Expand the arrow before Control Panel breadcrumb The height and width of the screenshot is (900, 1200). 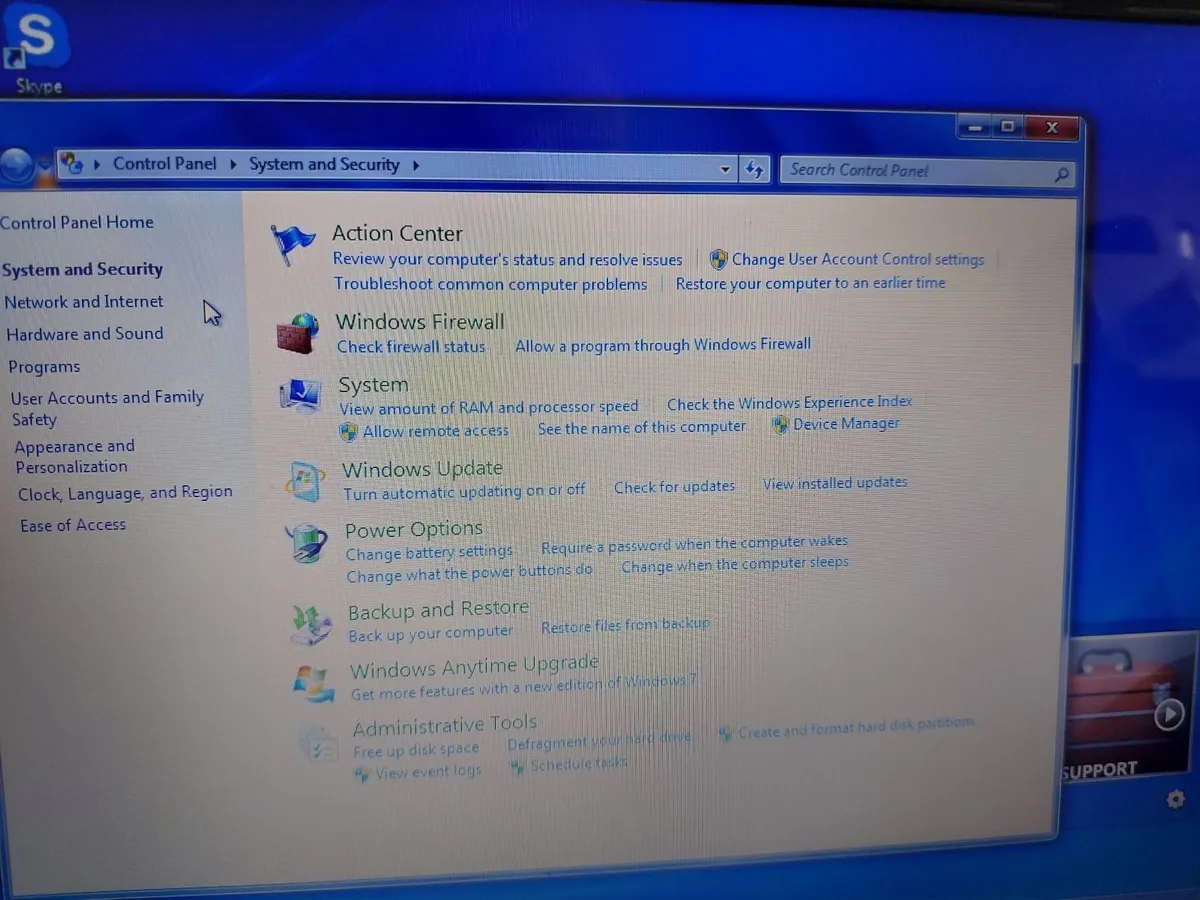click(x=97, y=164)
